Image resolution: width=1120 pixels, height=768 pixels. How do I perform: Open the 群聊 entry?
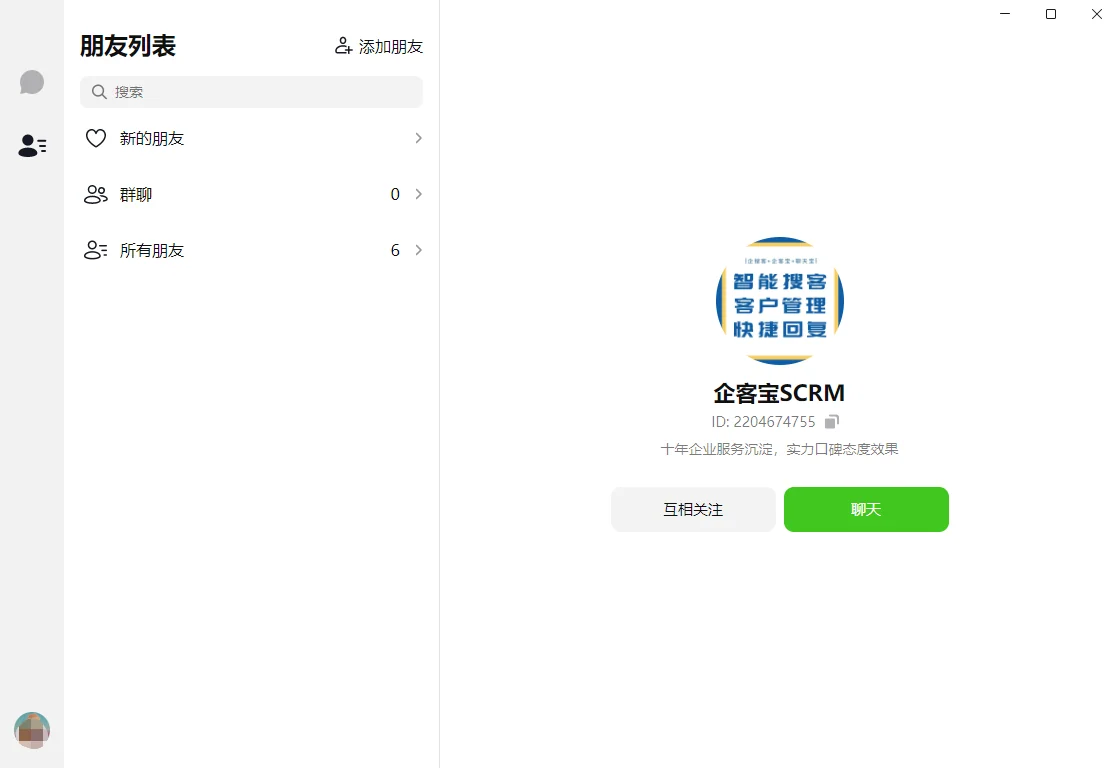[251, 194]
